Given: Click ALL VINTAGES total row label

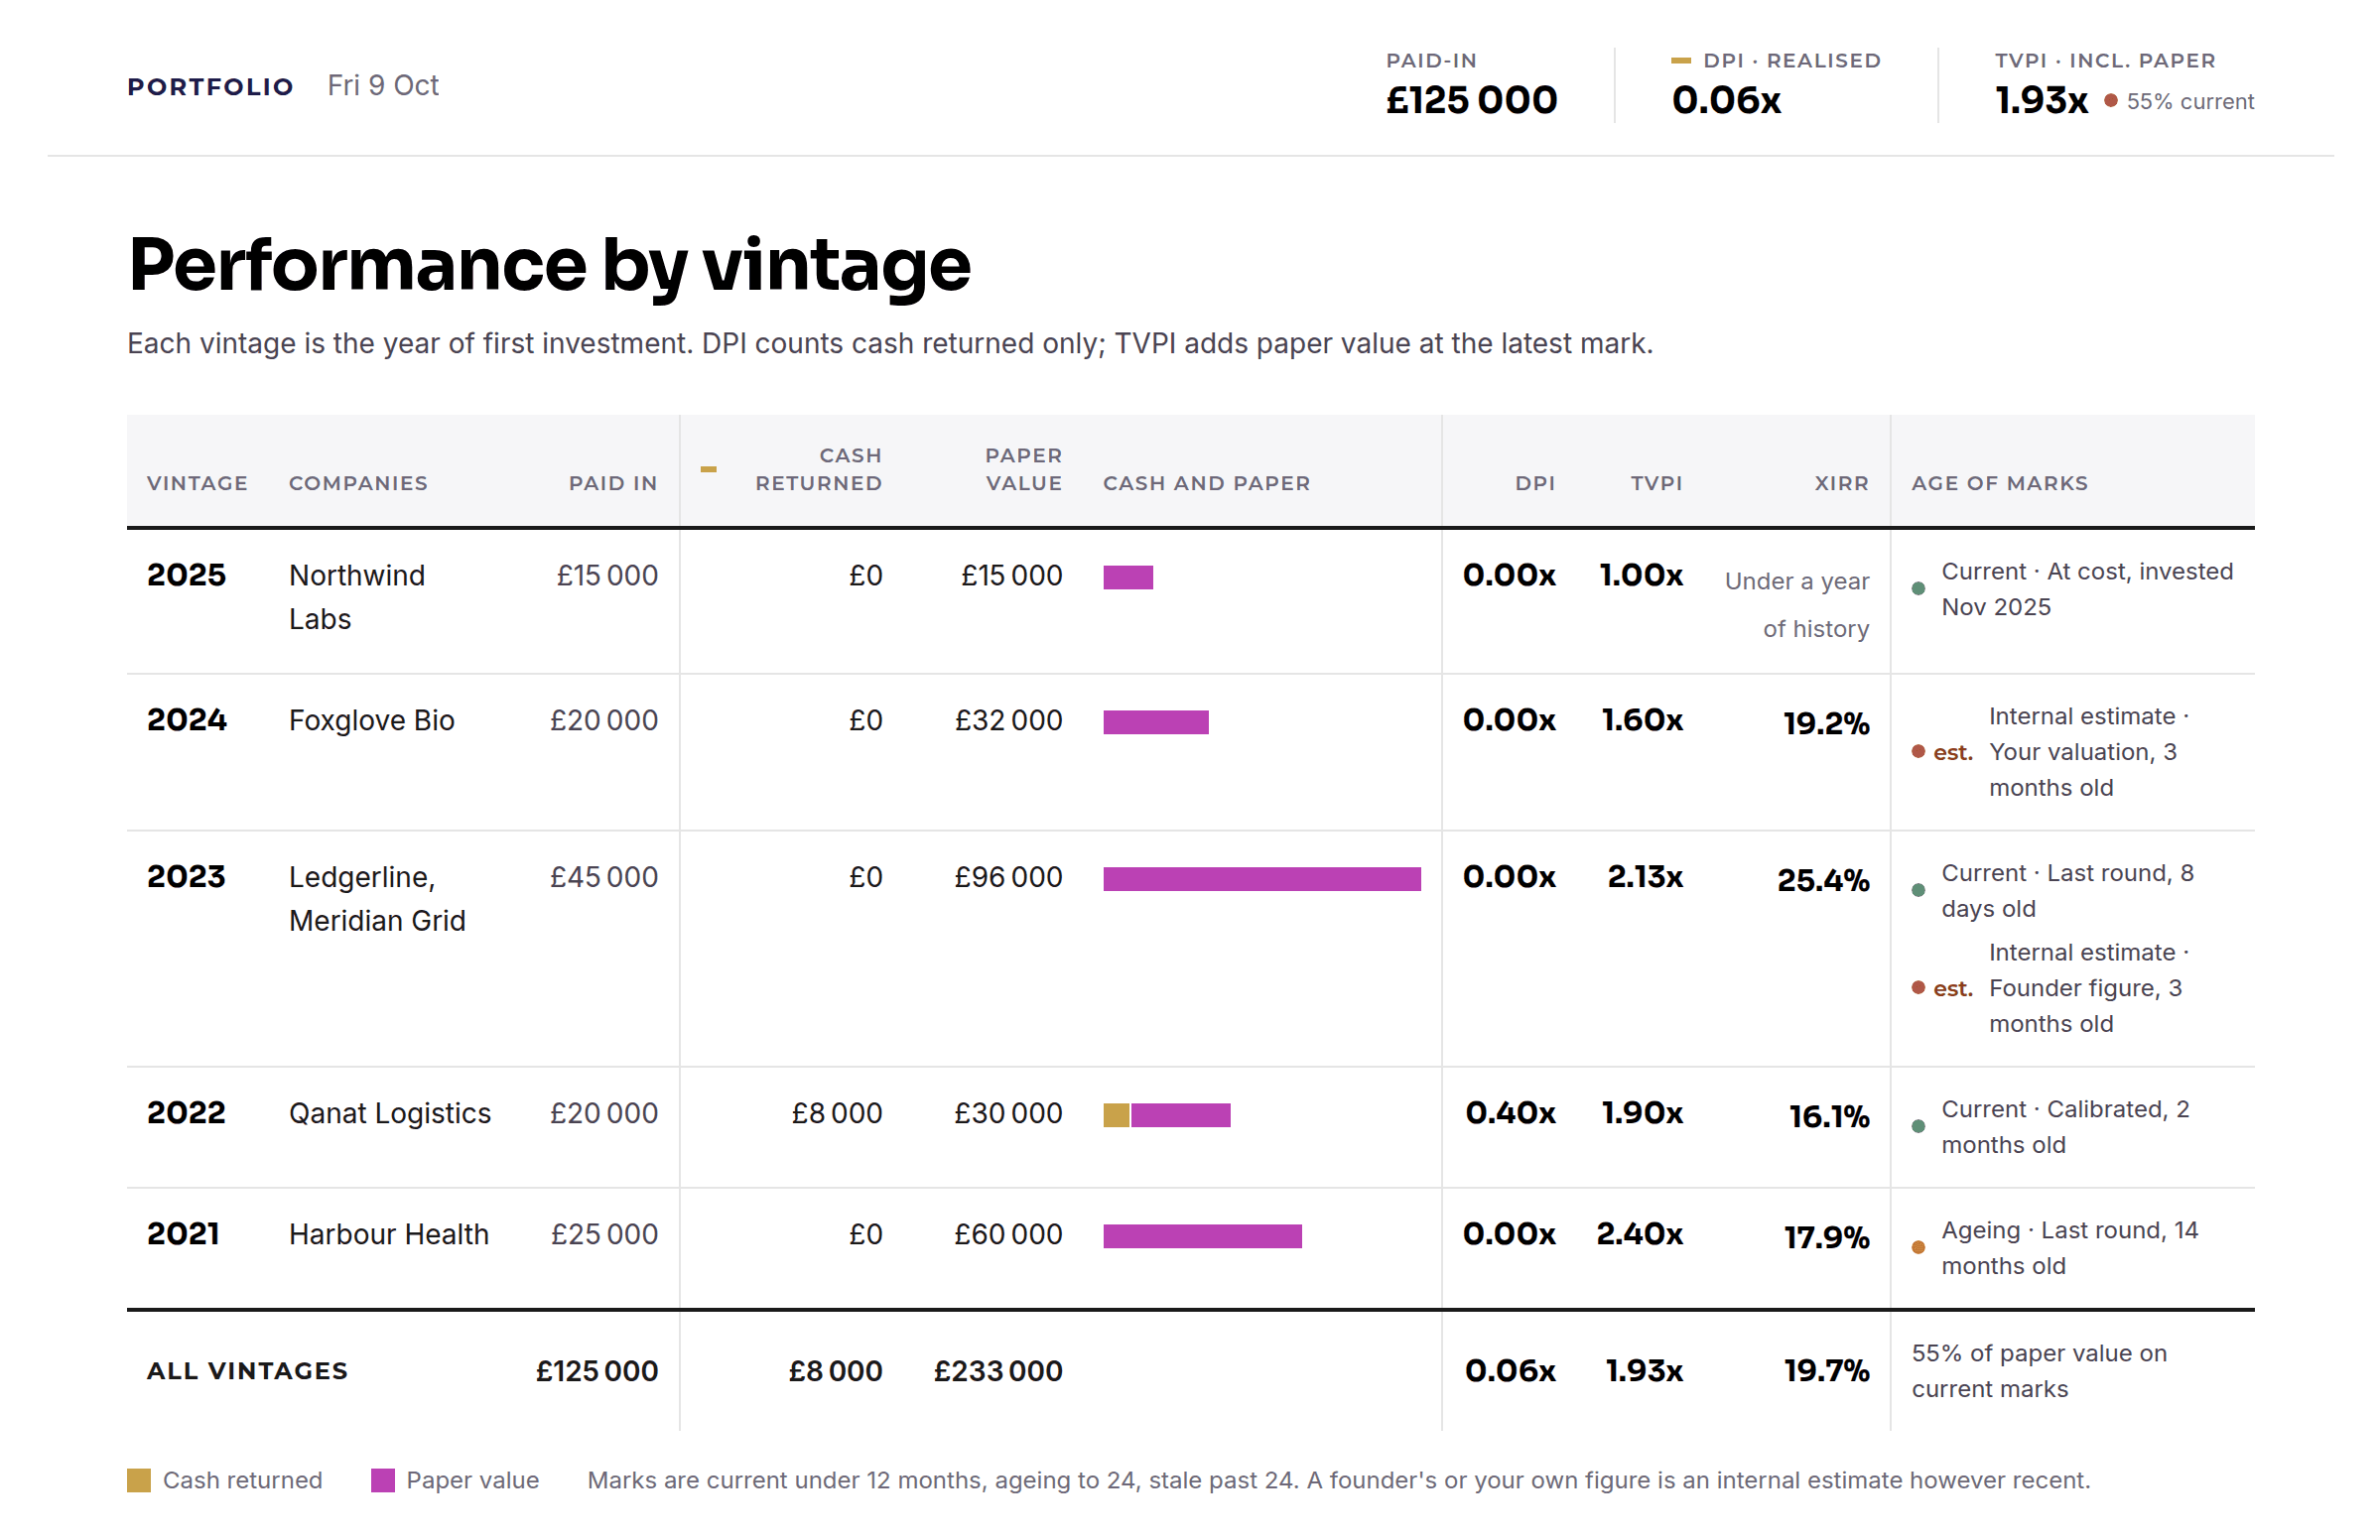Looking at the screenshot, I should 247,1371.
